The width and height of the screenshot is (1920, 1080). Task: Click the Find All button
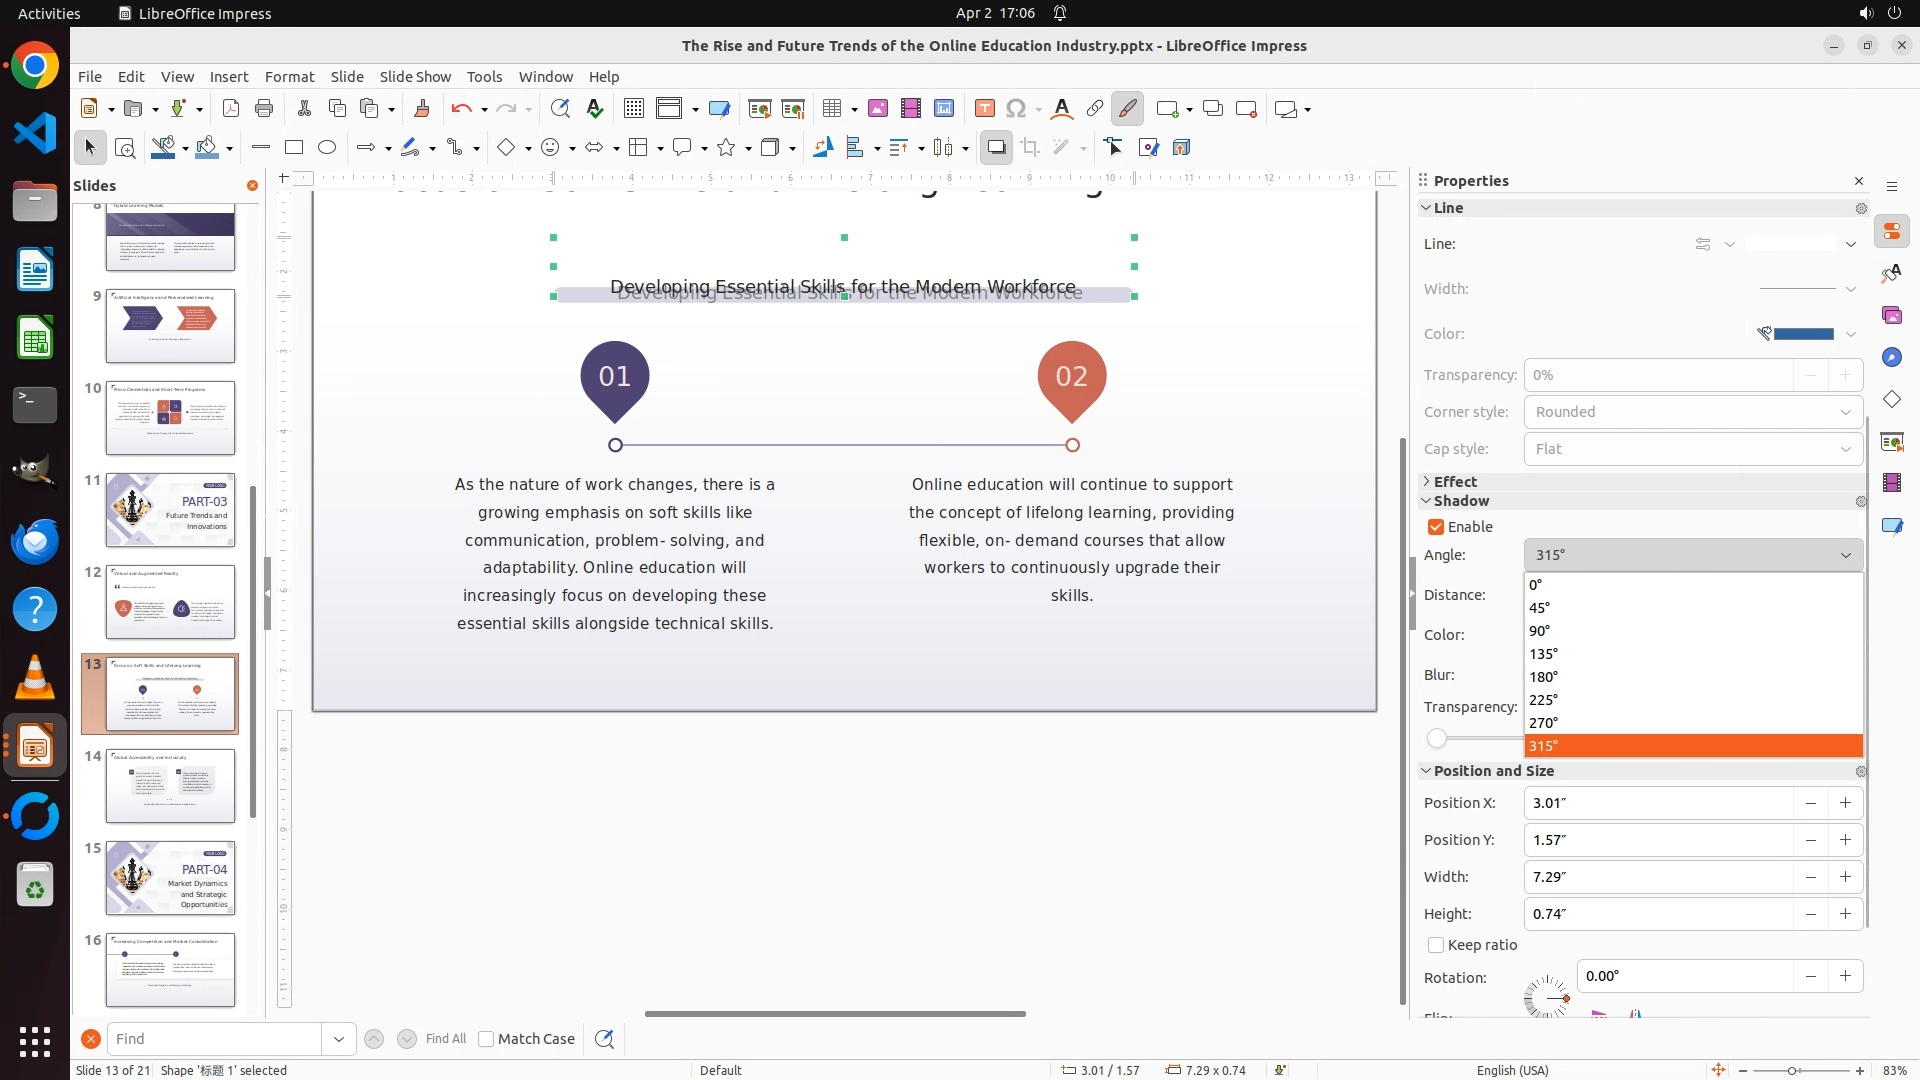(445, 1039)
